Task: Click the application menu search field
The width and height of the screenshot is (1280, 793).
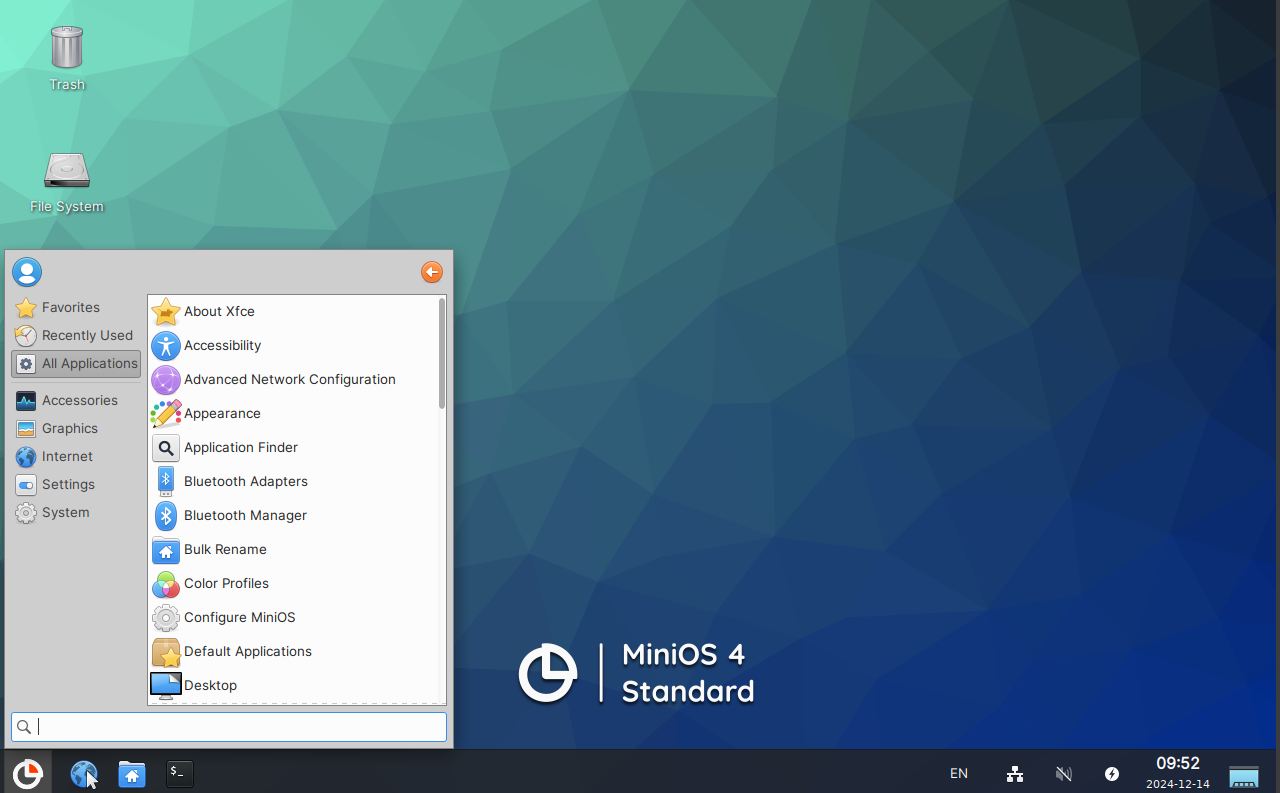Action: 229,727
